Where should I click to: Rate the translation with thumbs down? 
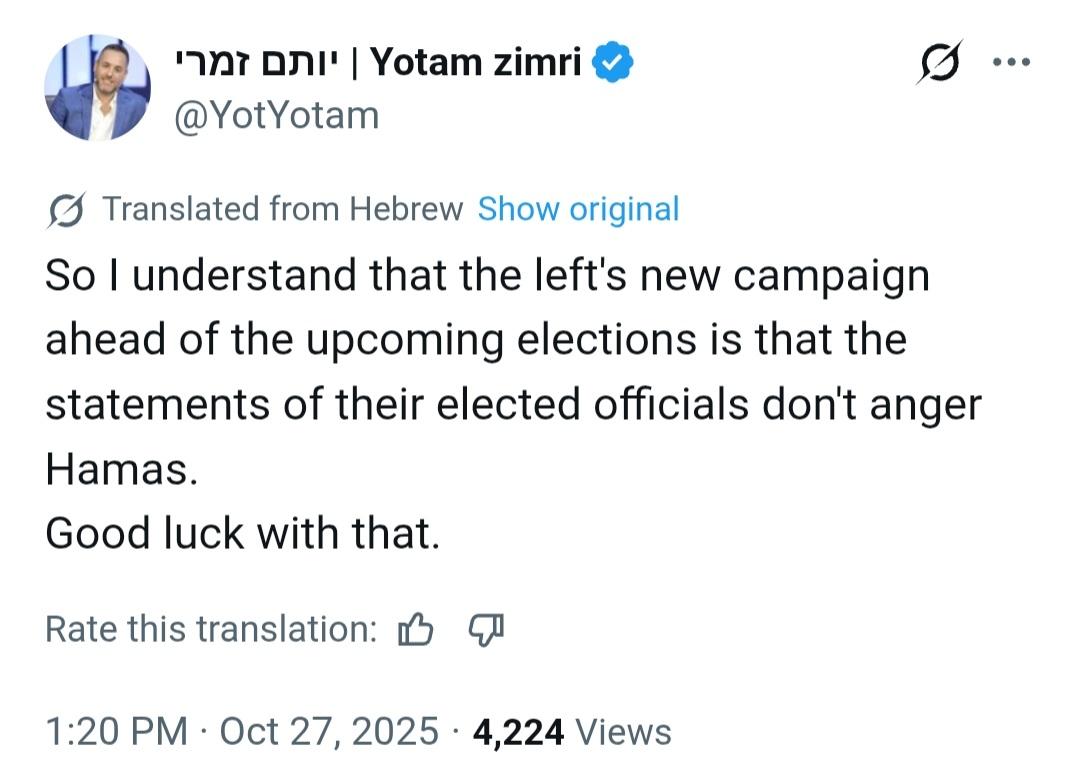486,629
